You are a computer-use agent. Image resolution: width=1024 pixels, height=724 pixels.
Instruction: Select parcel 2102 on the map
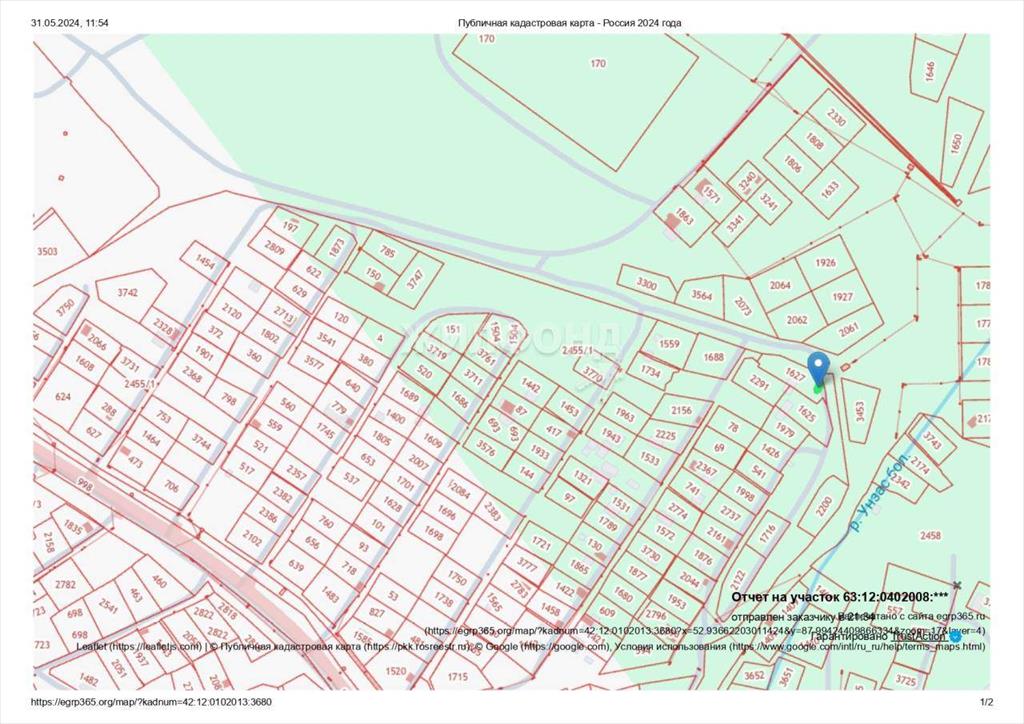(252, 537)
